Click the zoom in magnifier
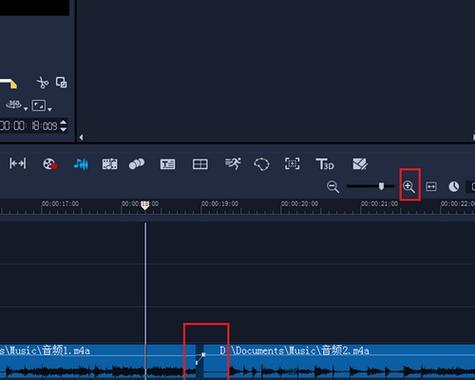Screen dimensions: 475x380 [409, 186]
